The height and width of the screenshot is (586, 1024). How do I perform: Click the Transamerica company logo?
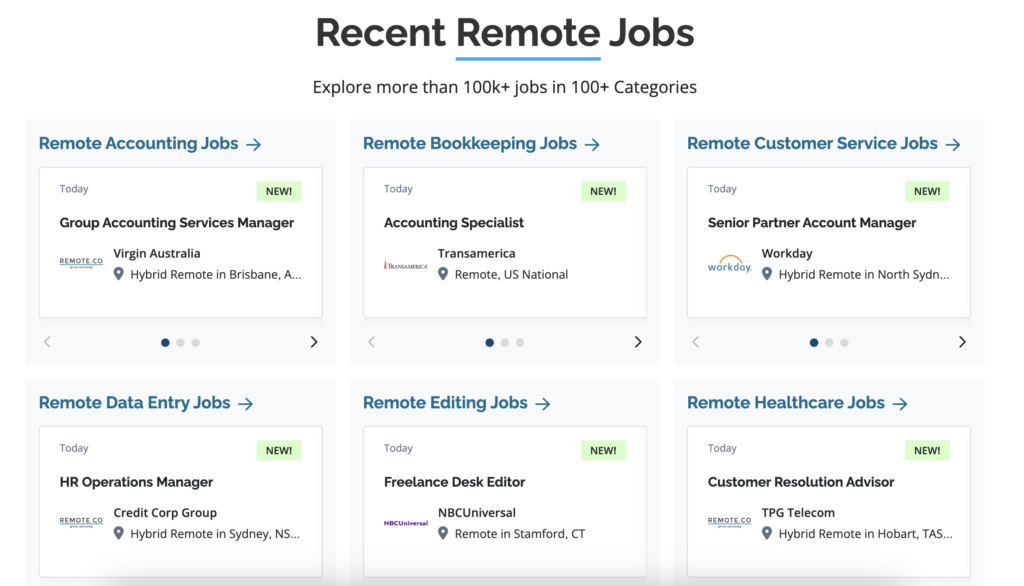click(x=406, y=265)
